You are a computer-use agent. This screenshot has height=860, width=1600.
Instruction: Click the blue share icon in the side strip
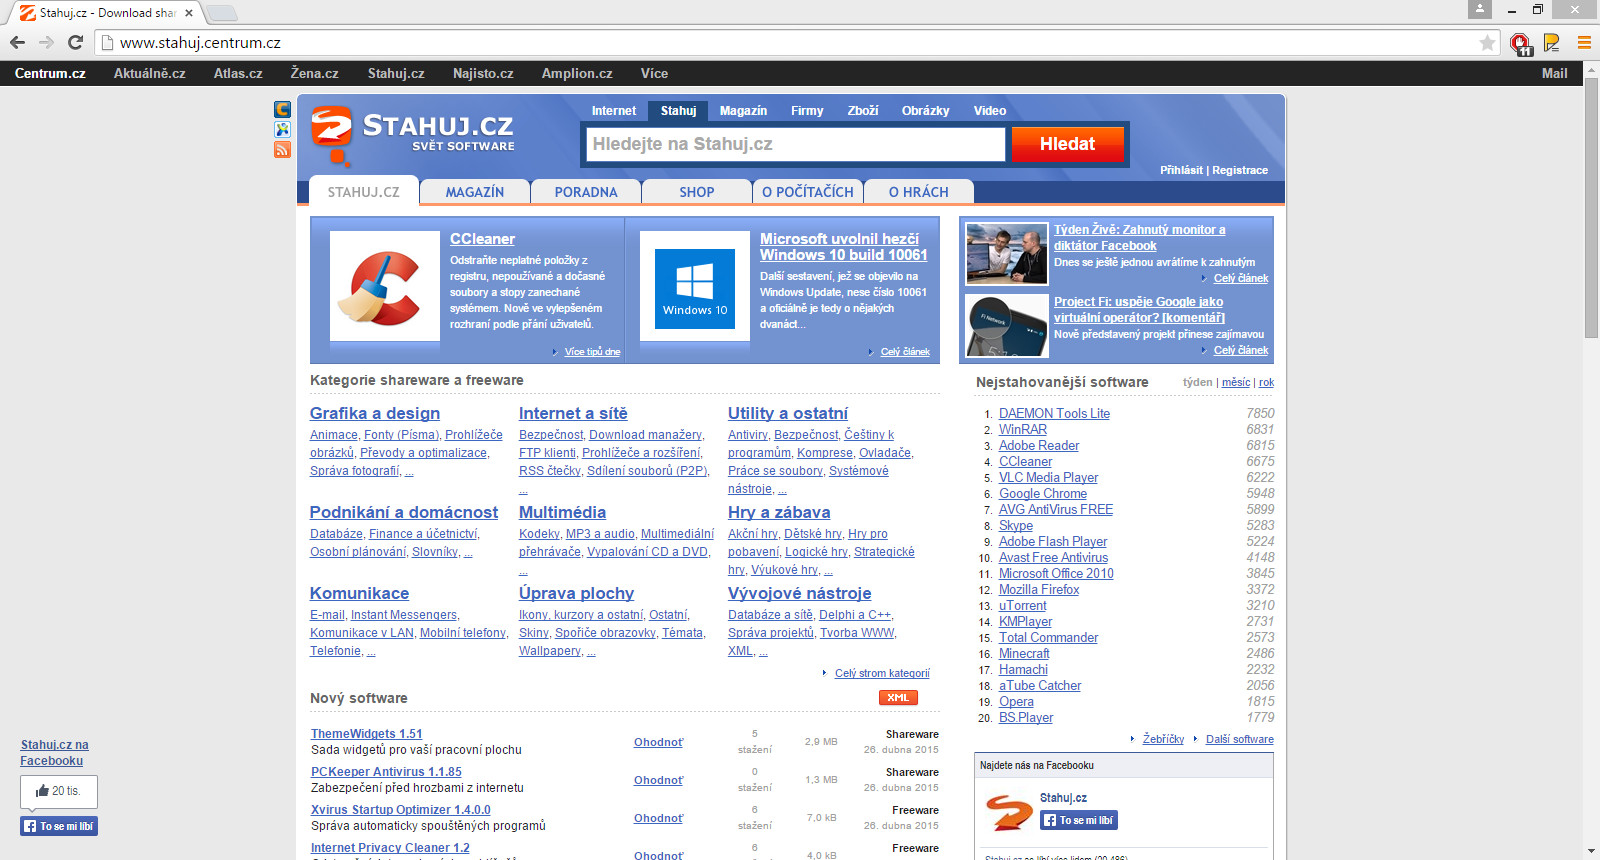coord(282,129)
